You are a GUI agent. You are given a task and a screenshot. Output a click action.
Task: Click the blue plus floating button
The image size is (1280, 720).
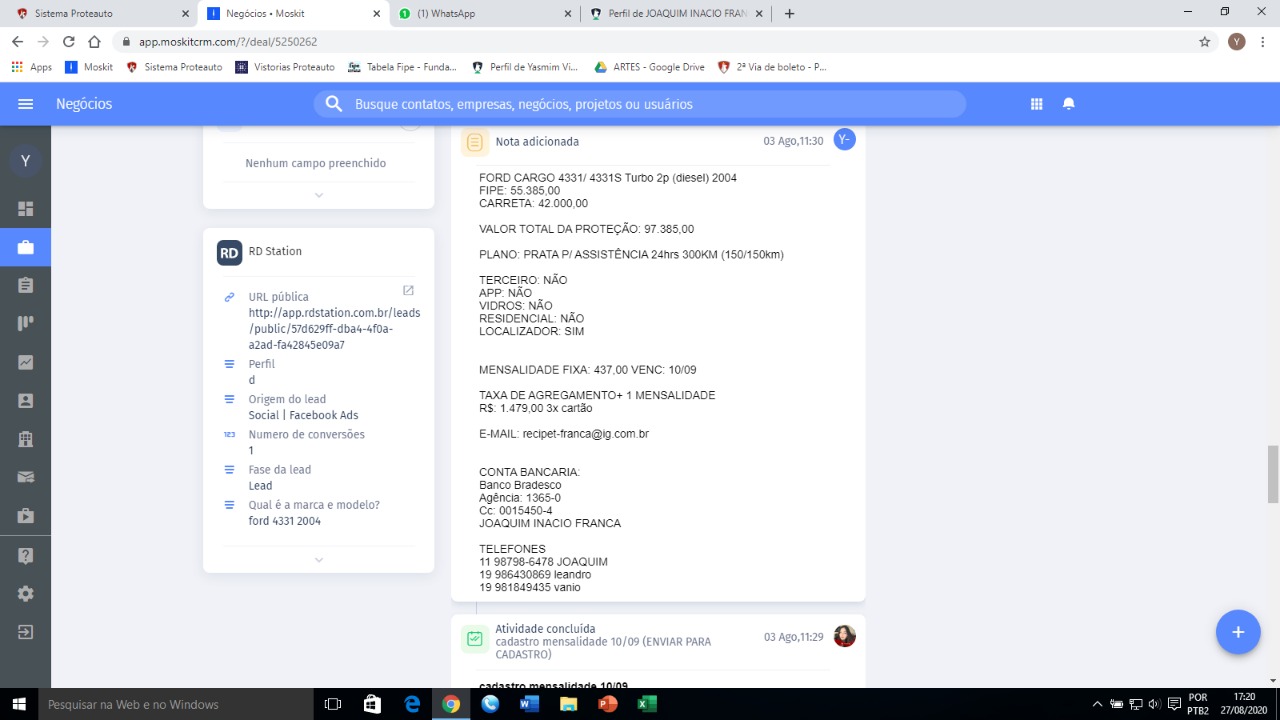pyautogui.click(x=1237, y=632)
